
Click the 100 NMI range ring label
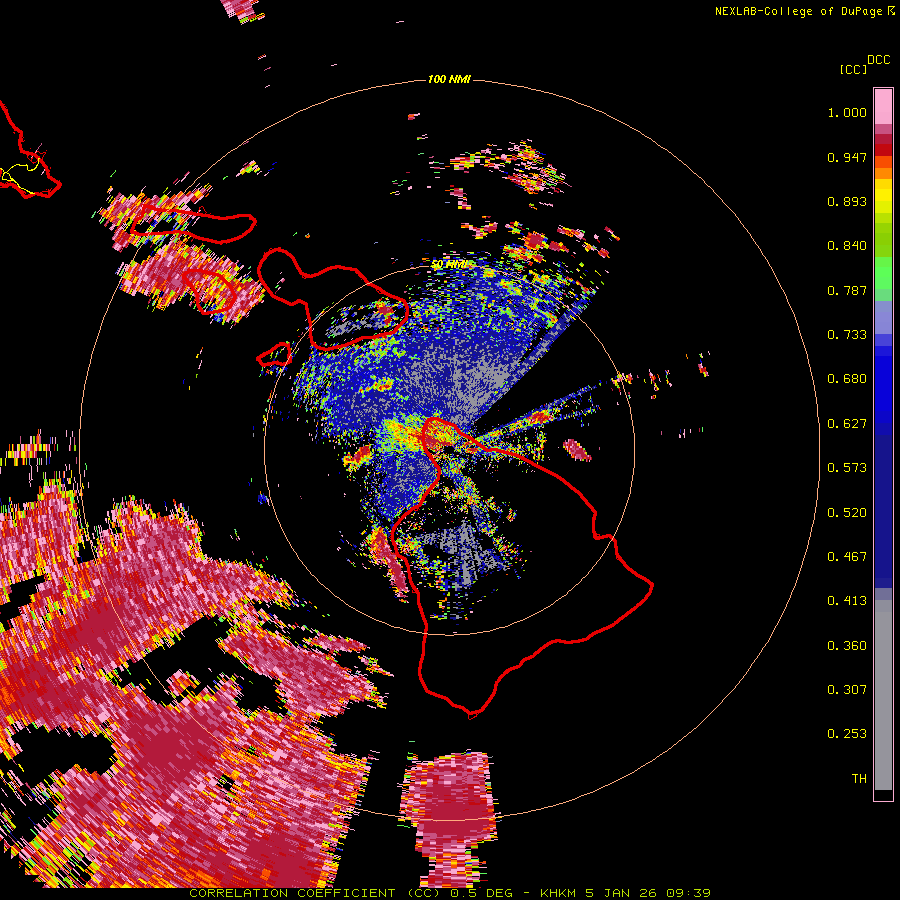449,79
